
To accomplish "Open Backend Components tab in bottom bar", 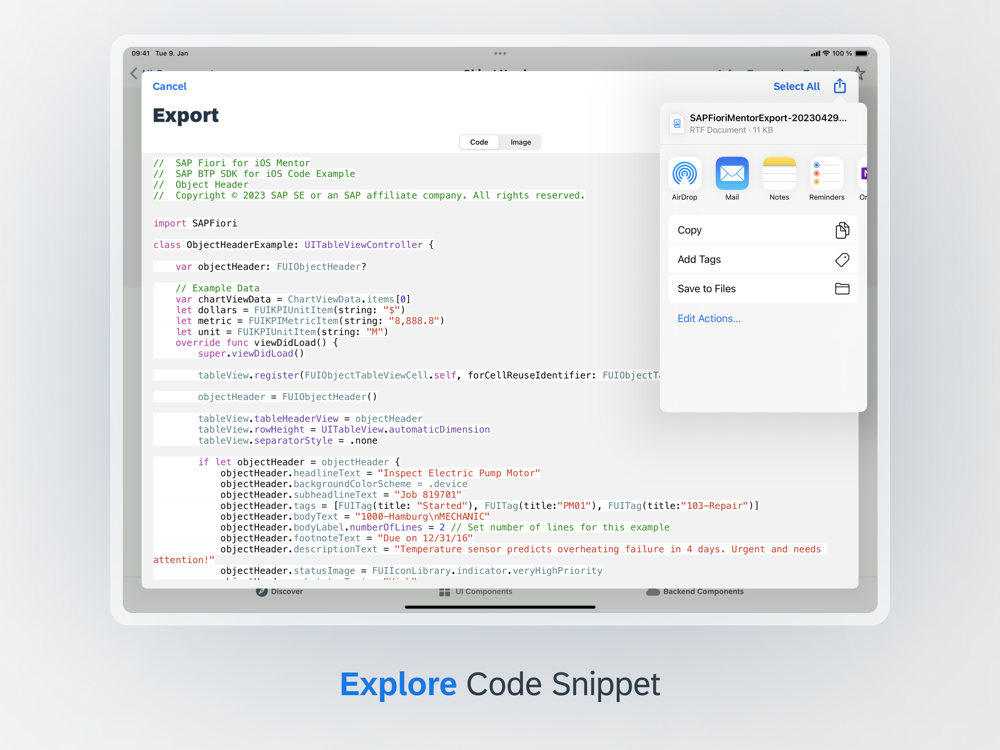I will tap(695, 592).
